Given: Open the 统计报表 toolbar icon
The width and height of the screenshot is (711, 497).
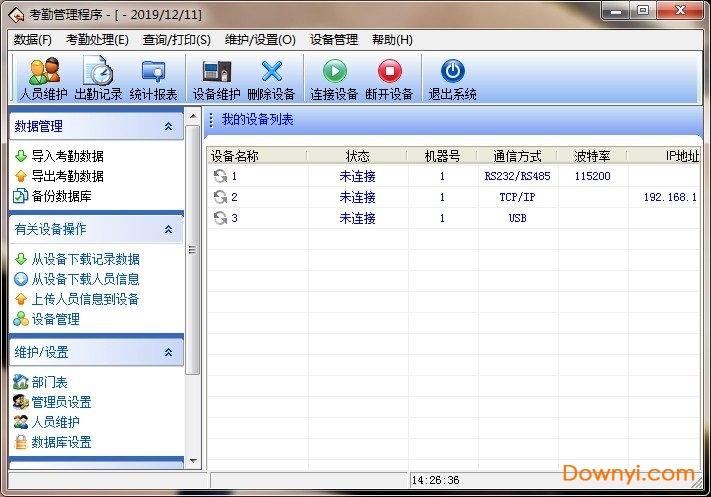Looking at the screenshot, I should click(153, 79).
